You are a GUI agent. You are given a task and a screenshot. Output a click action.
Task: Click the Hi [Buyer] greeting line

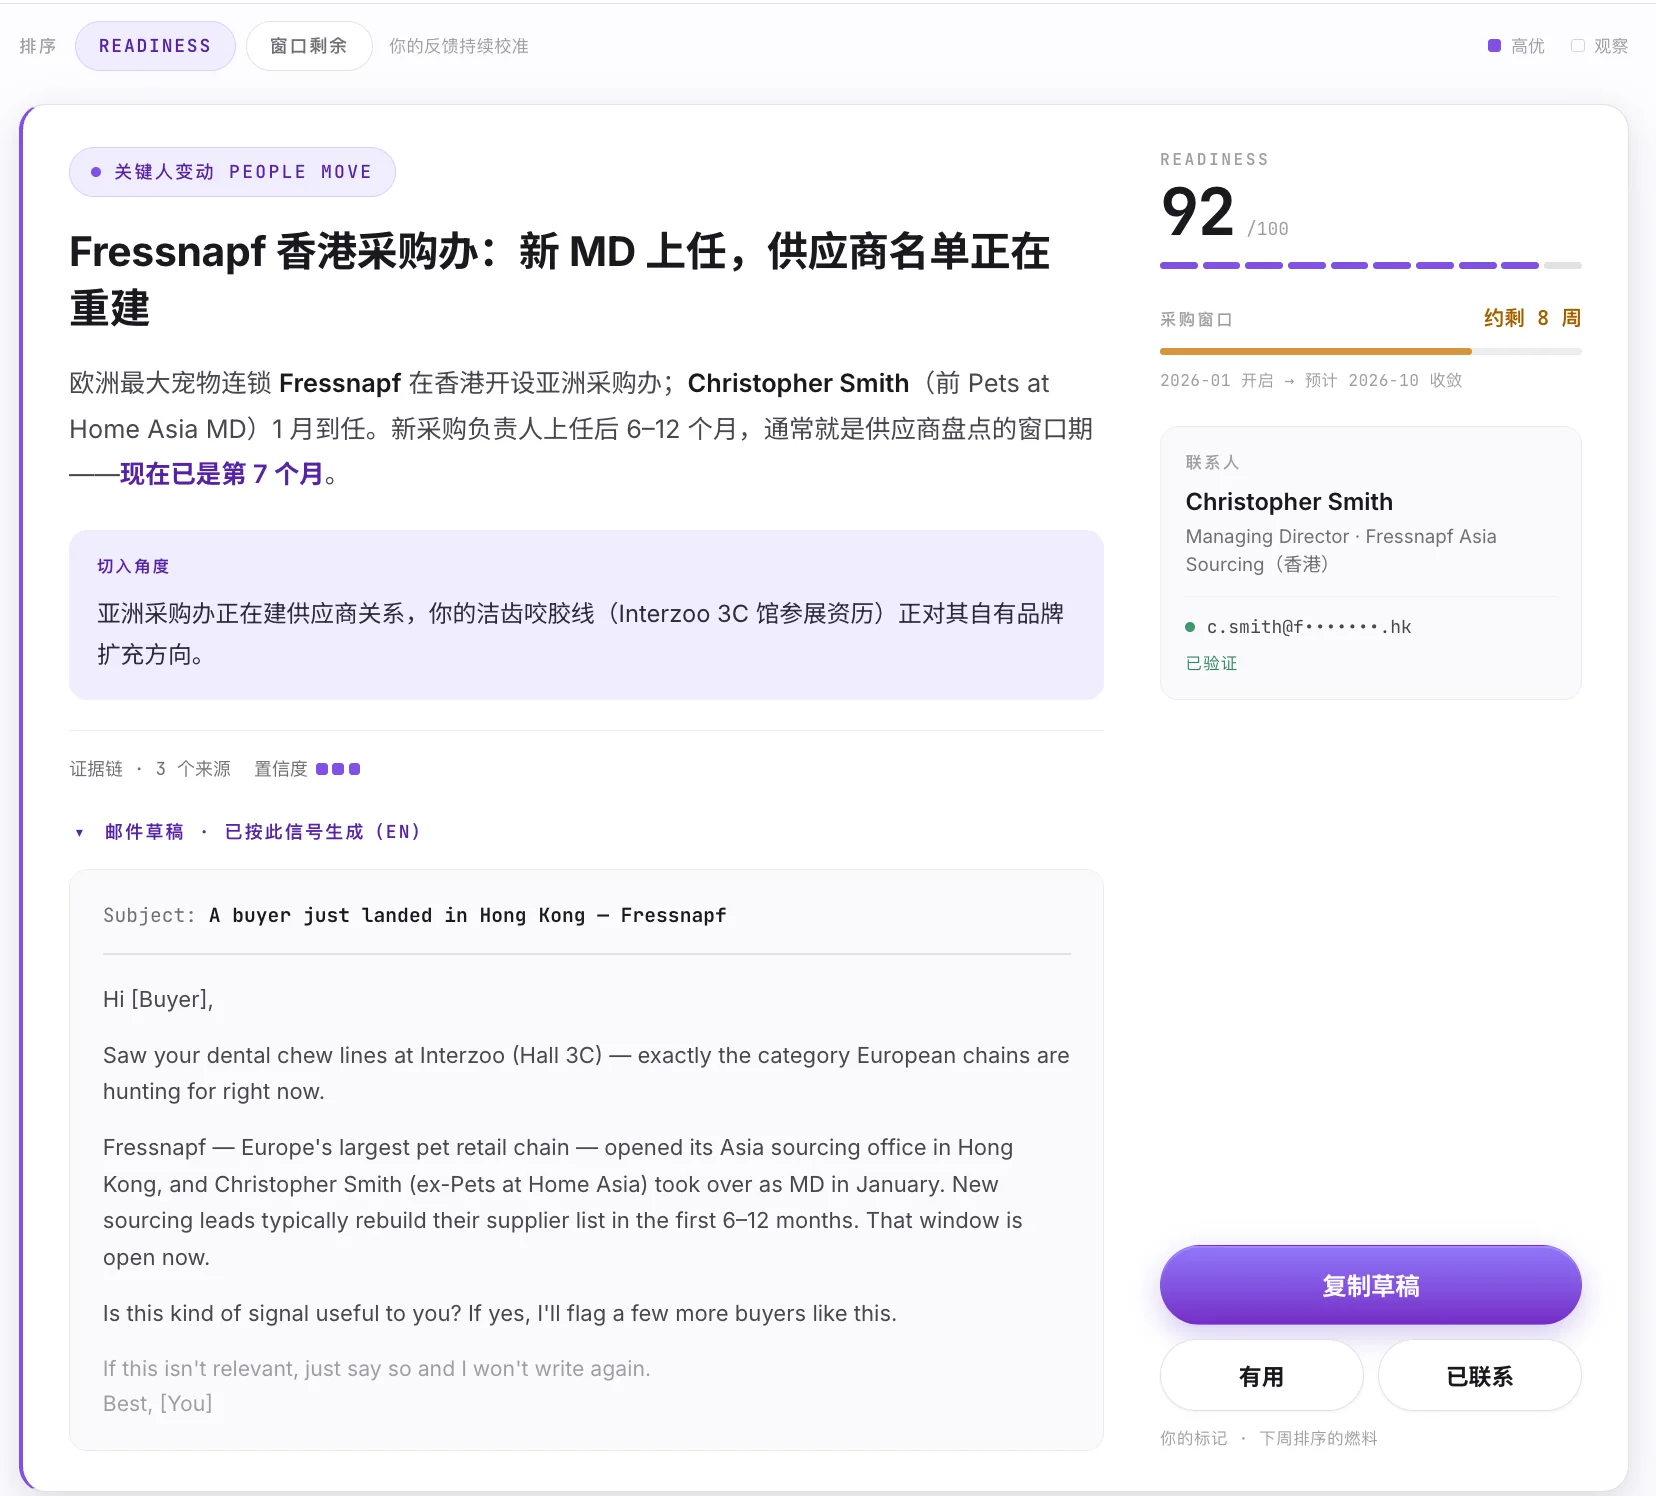(158, 999)
